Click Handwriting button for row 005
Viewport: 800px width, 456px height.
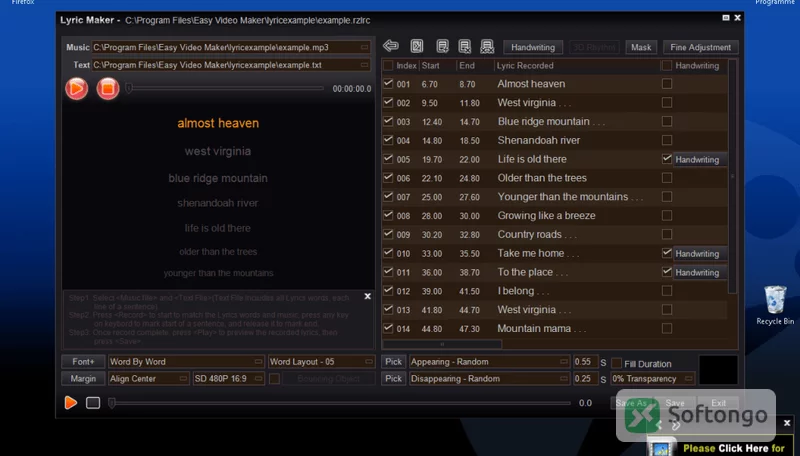click(x=700, y=160)
